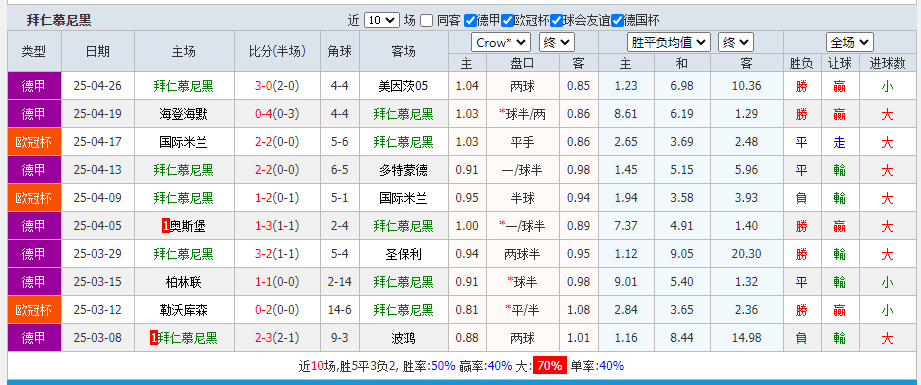Click the 欧冠杯 tag on 25-04-17 row
The image size is (921, 385).
pyautogui.click(x=34, y=142)
